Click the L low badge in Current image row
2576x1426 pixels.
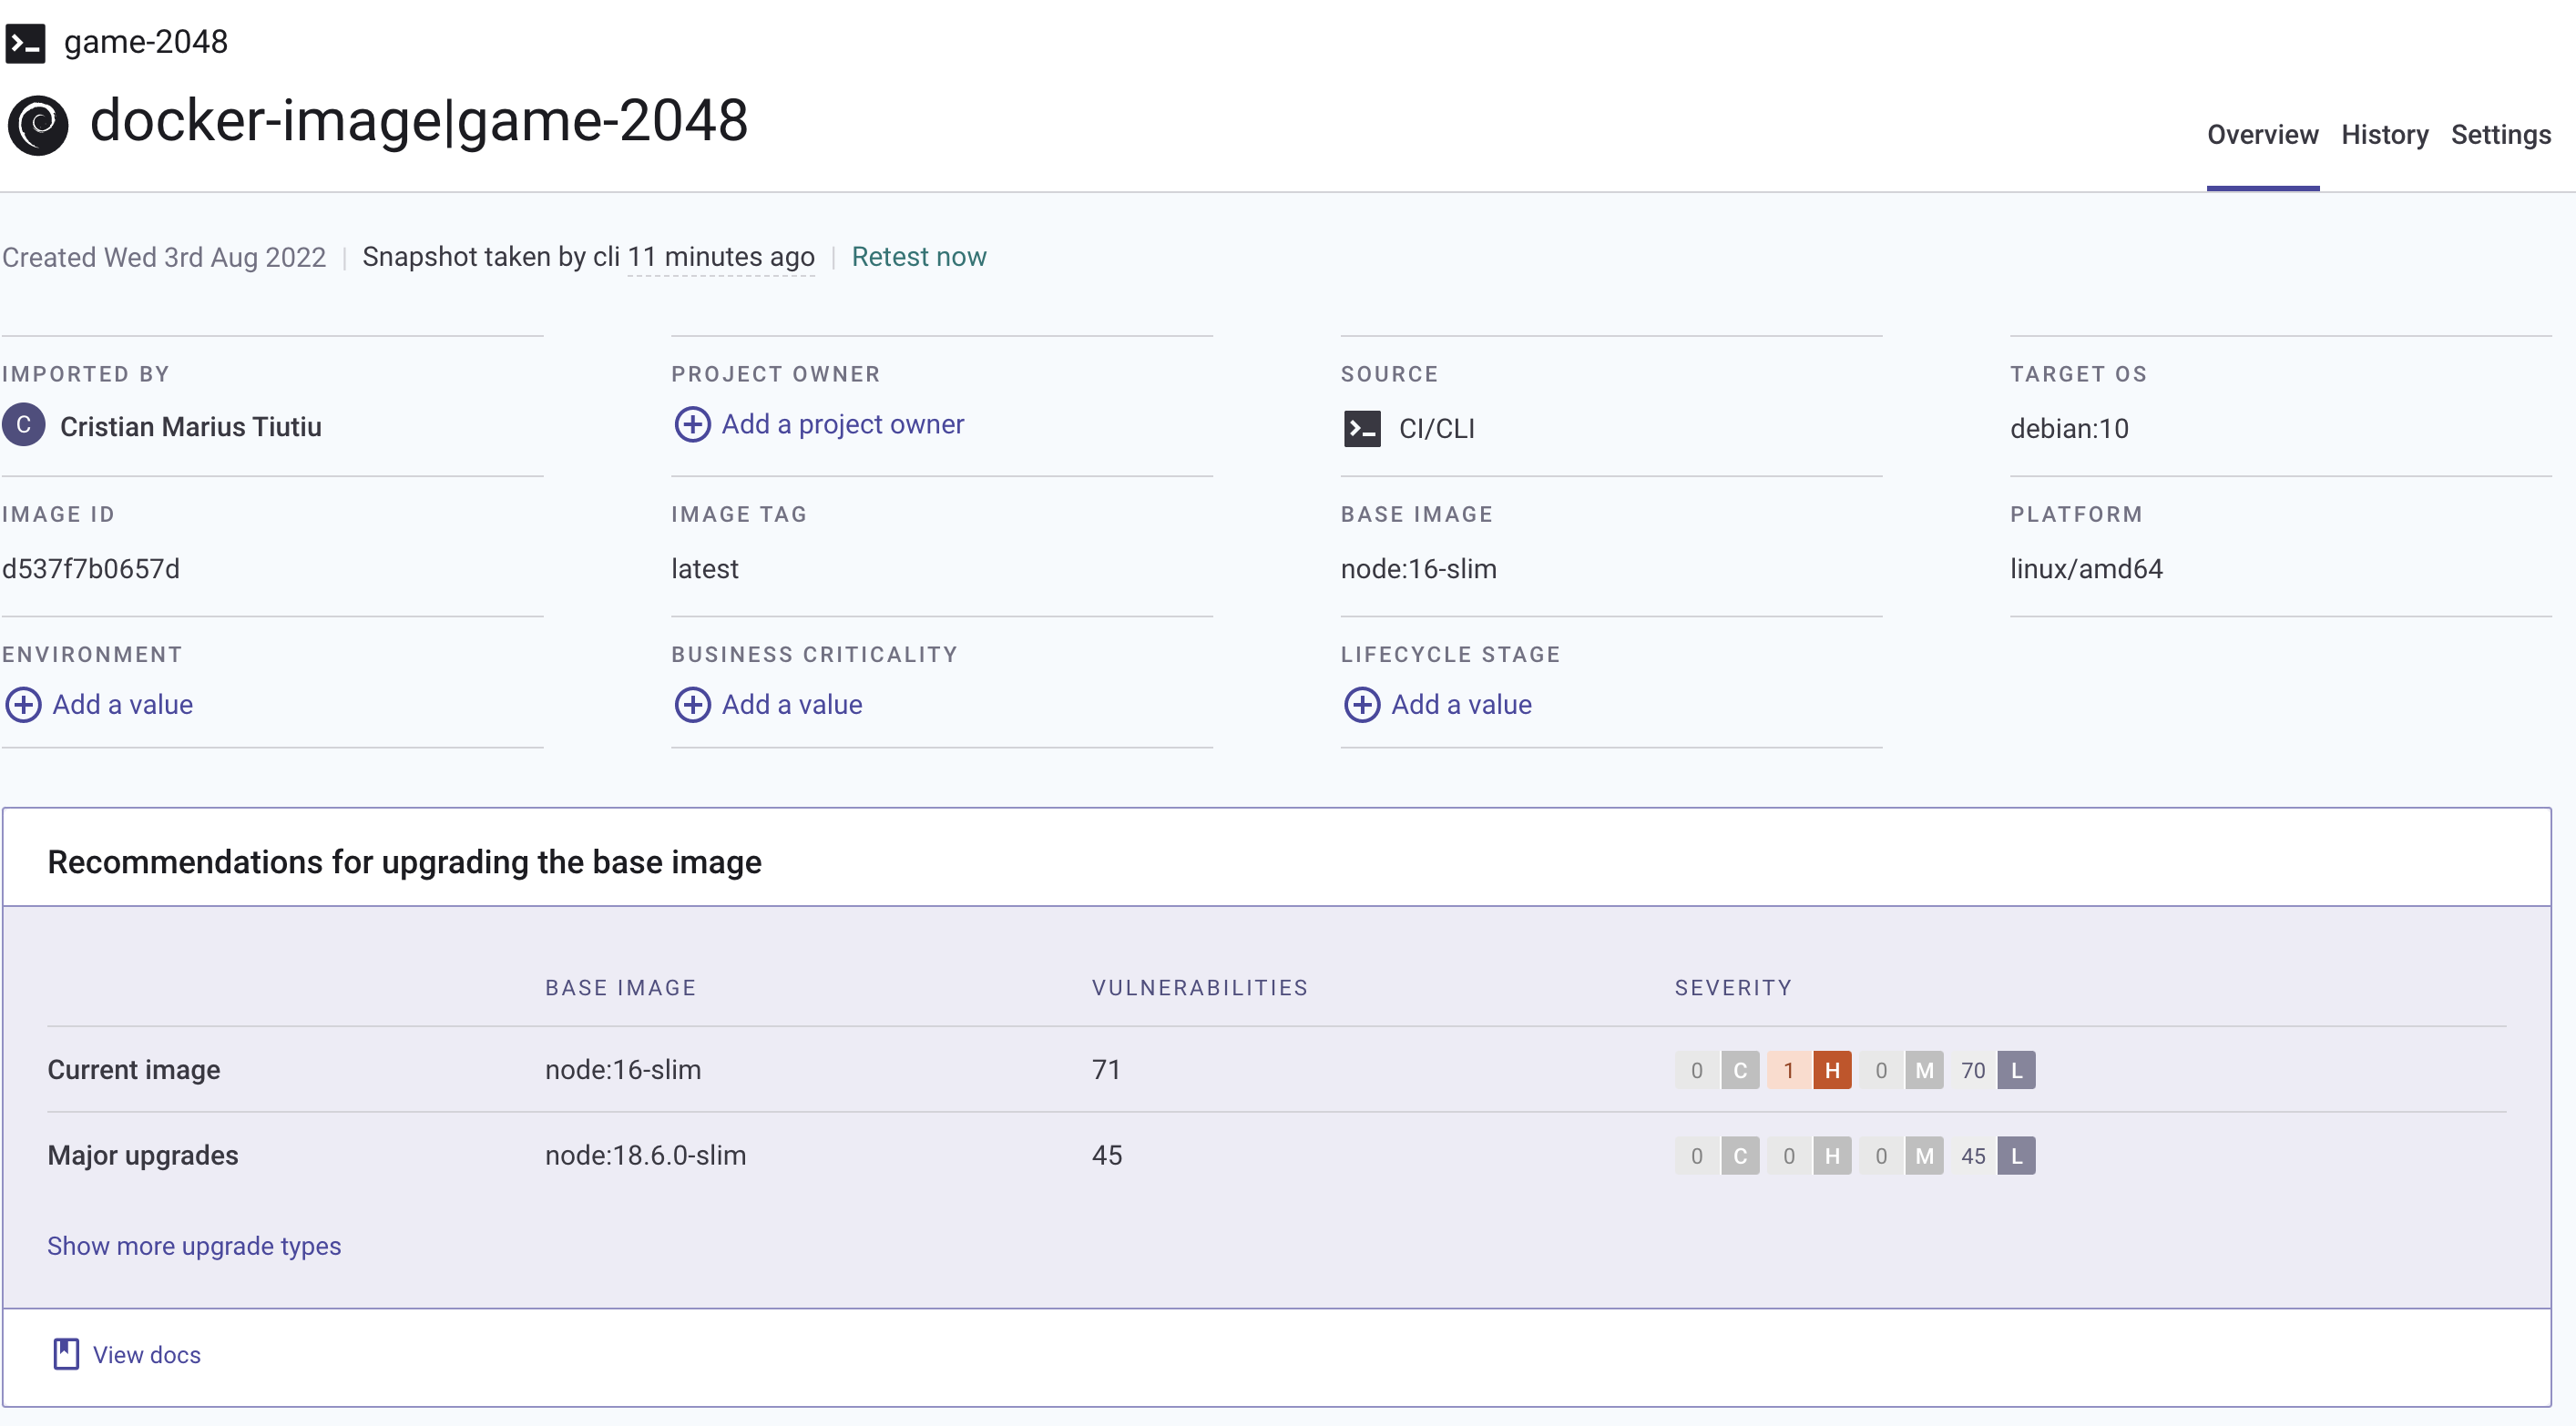click(x=2016, y=1070)
